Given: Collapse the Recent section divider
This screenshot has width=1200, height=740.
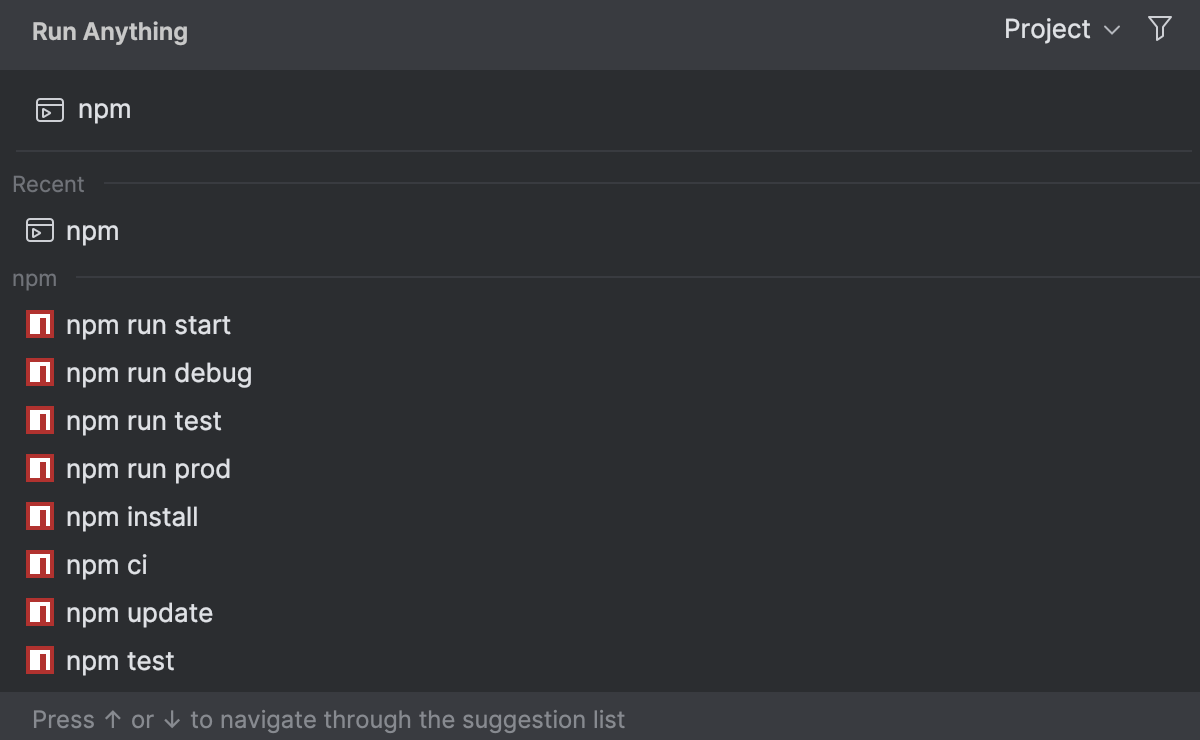Looking at the screenshot, I should click(48, 184).
